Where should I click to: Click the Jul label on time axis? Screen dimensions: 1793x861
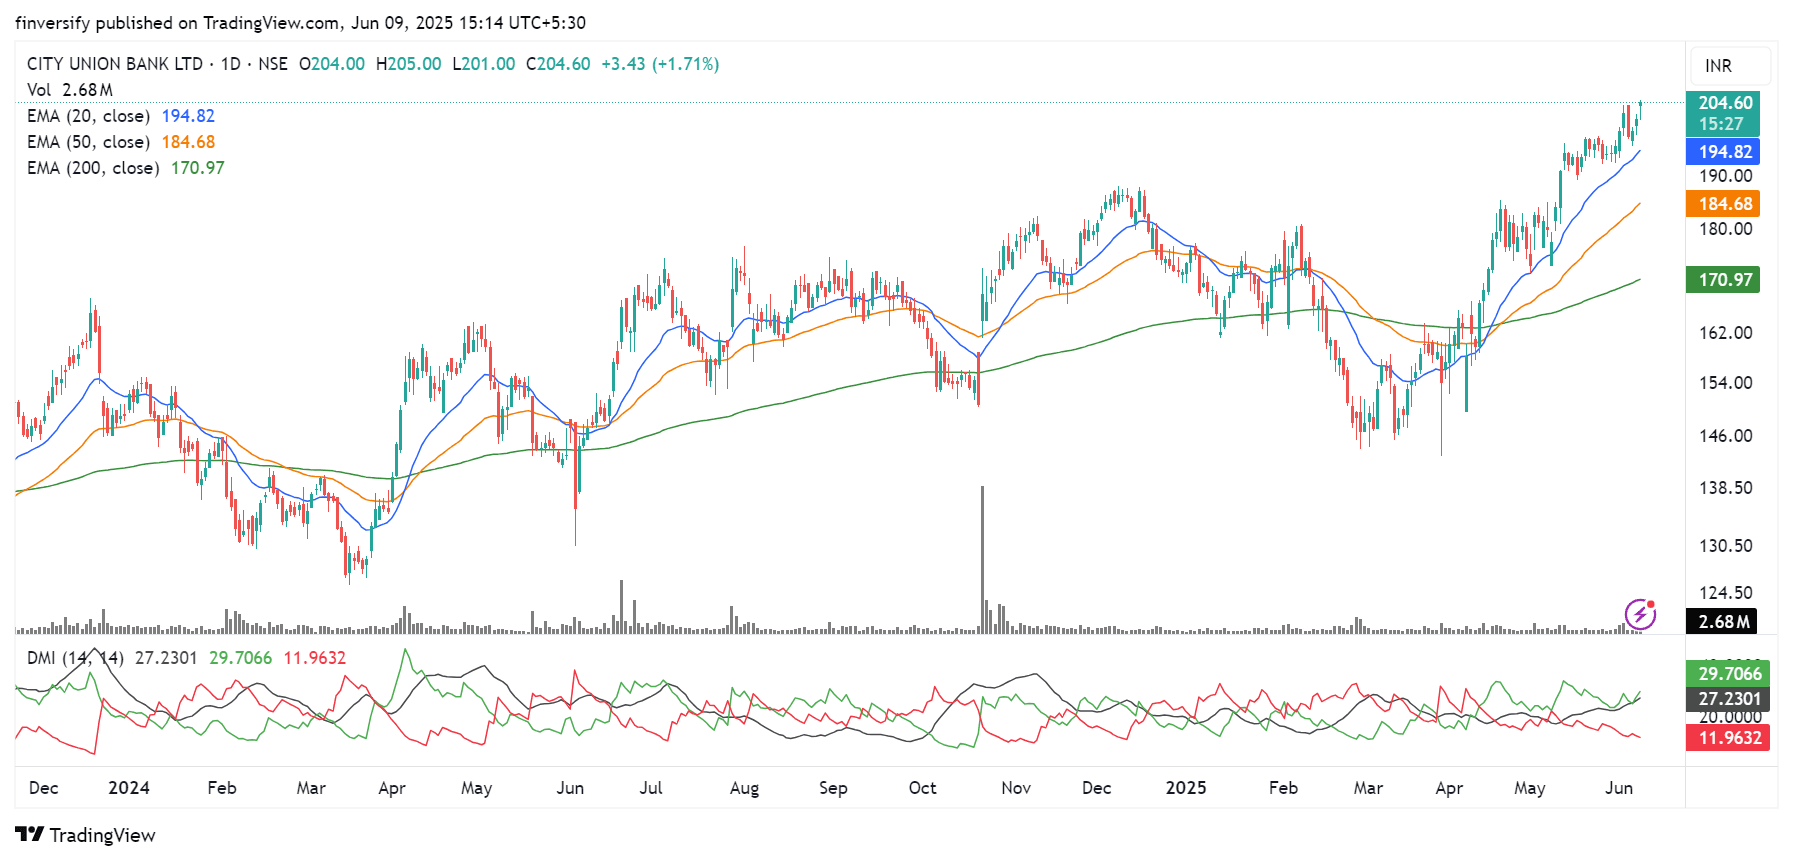coord(651,788)
